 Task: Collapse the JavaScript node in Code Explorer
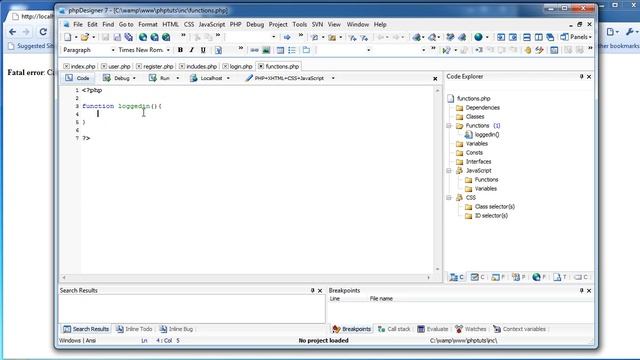pos(449,171)
